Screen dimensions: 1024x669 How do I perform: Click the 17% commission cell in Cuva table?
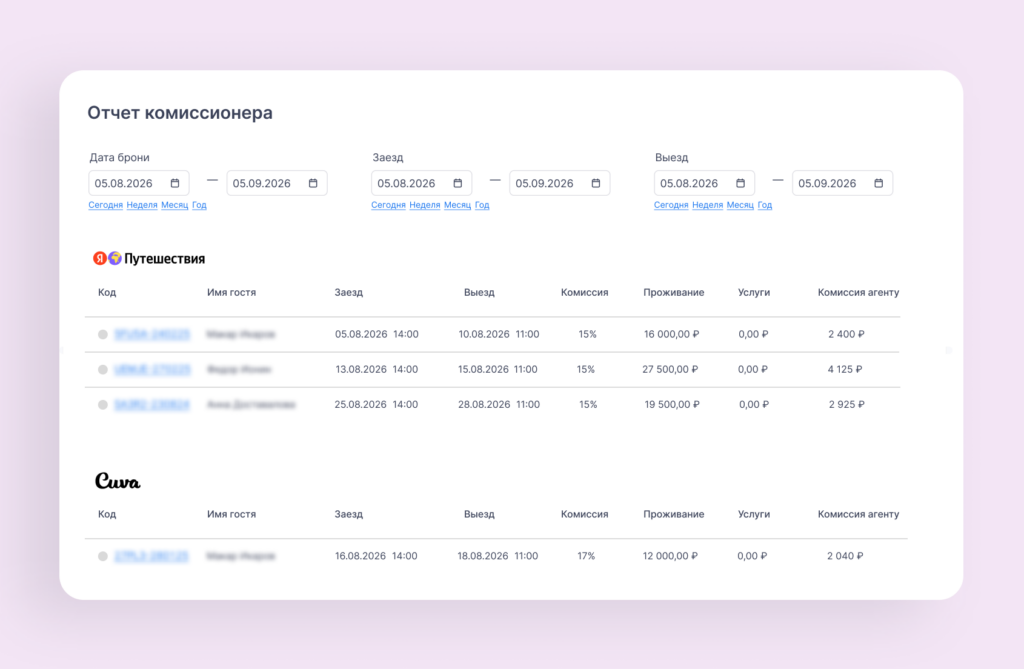tap(586, 557)
